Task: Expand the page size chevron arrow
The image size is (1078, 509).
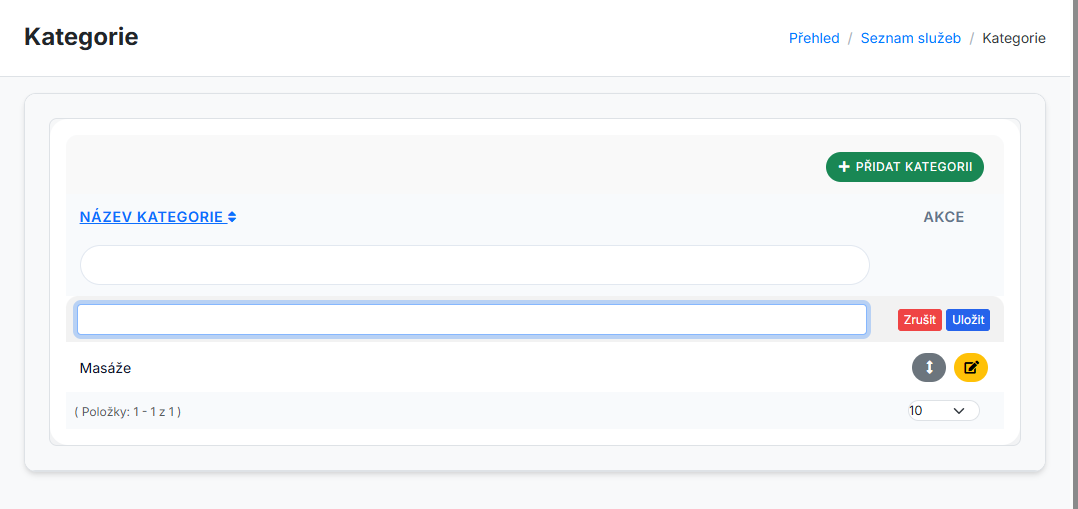Action: coord(959,410)
